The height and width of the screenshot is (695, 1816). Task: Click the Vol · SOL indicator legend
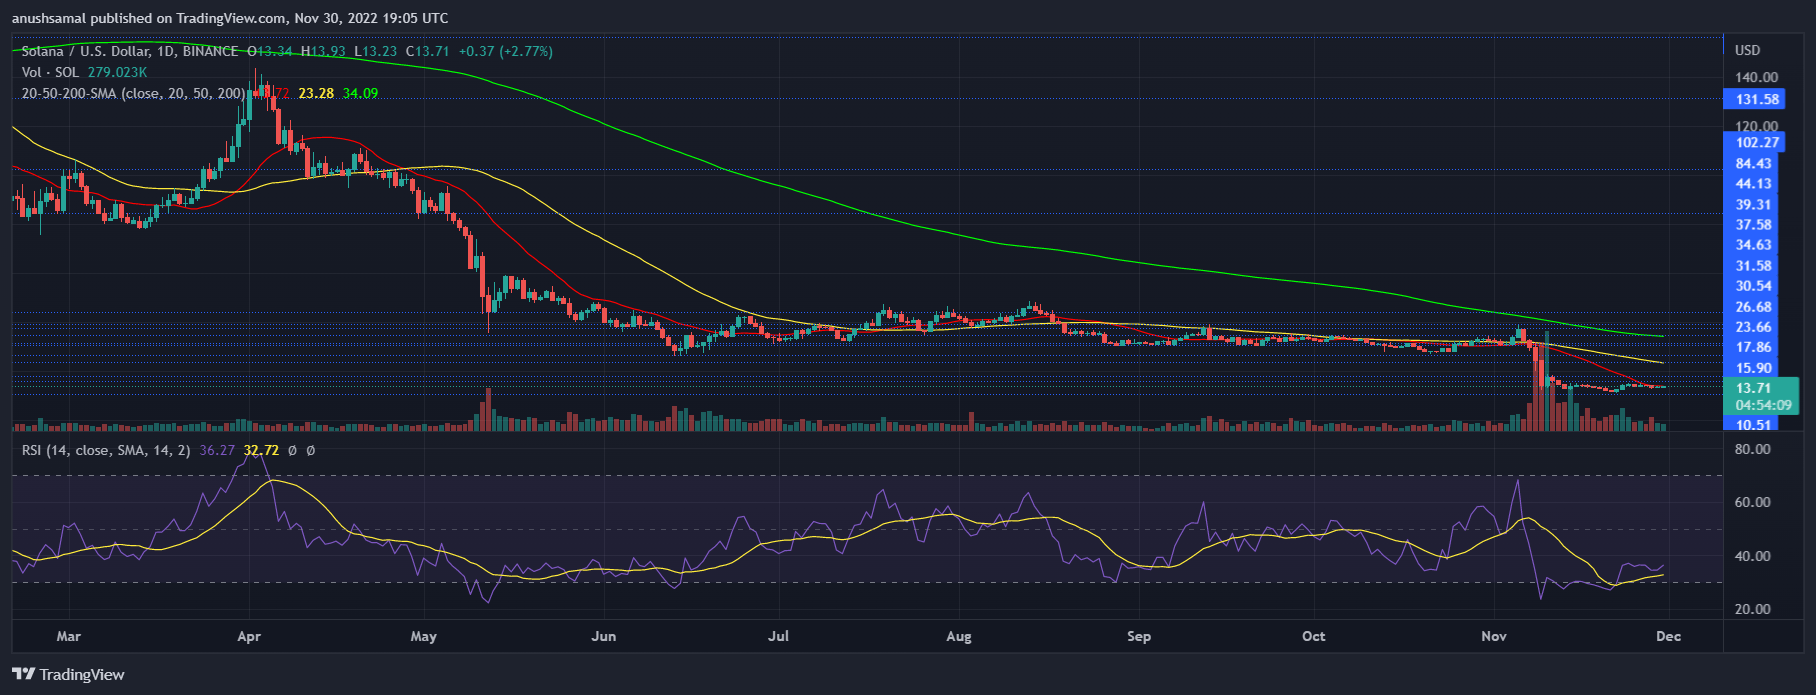click(50, 72)
